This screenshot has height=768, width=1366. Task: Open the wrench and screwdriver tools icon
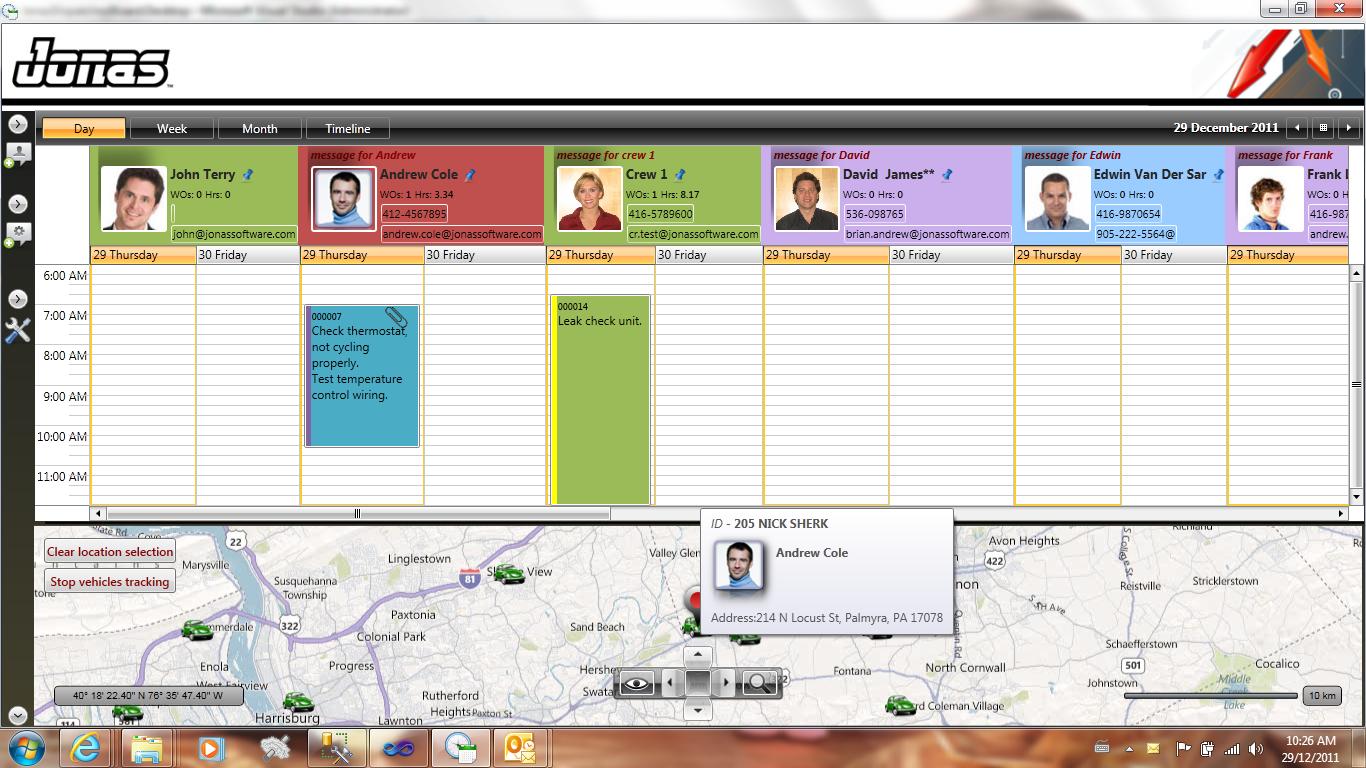(x=18, y=330)
